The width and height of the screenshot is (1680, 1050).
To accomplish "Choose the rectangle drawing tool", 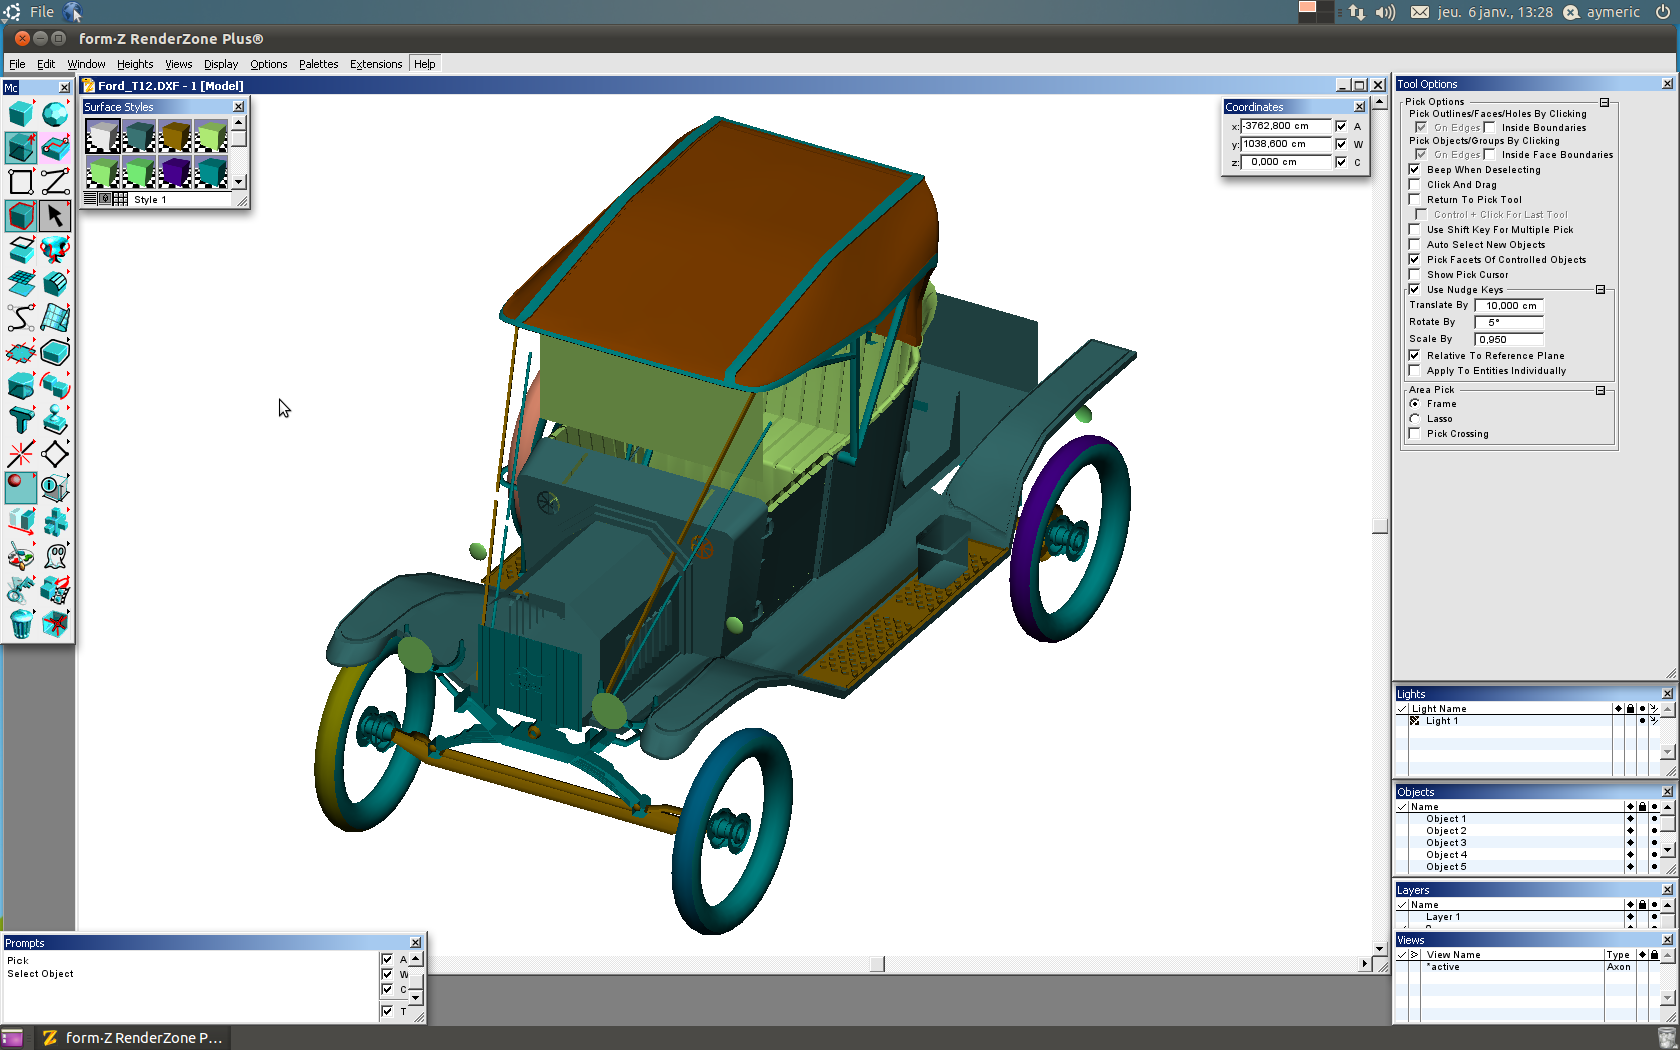I will (21, 181).
